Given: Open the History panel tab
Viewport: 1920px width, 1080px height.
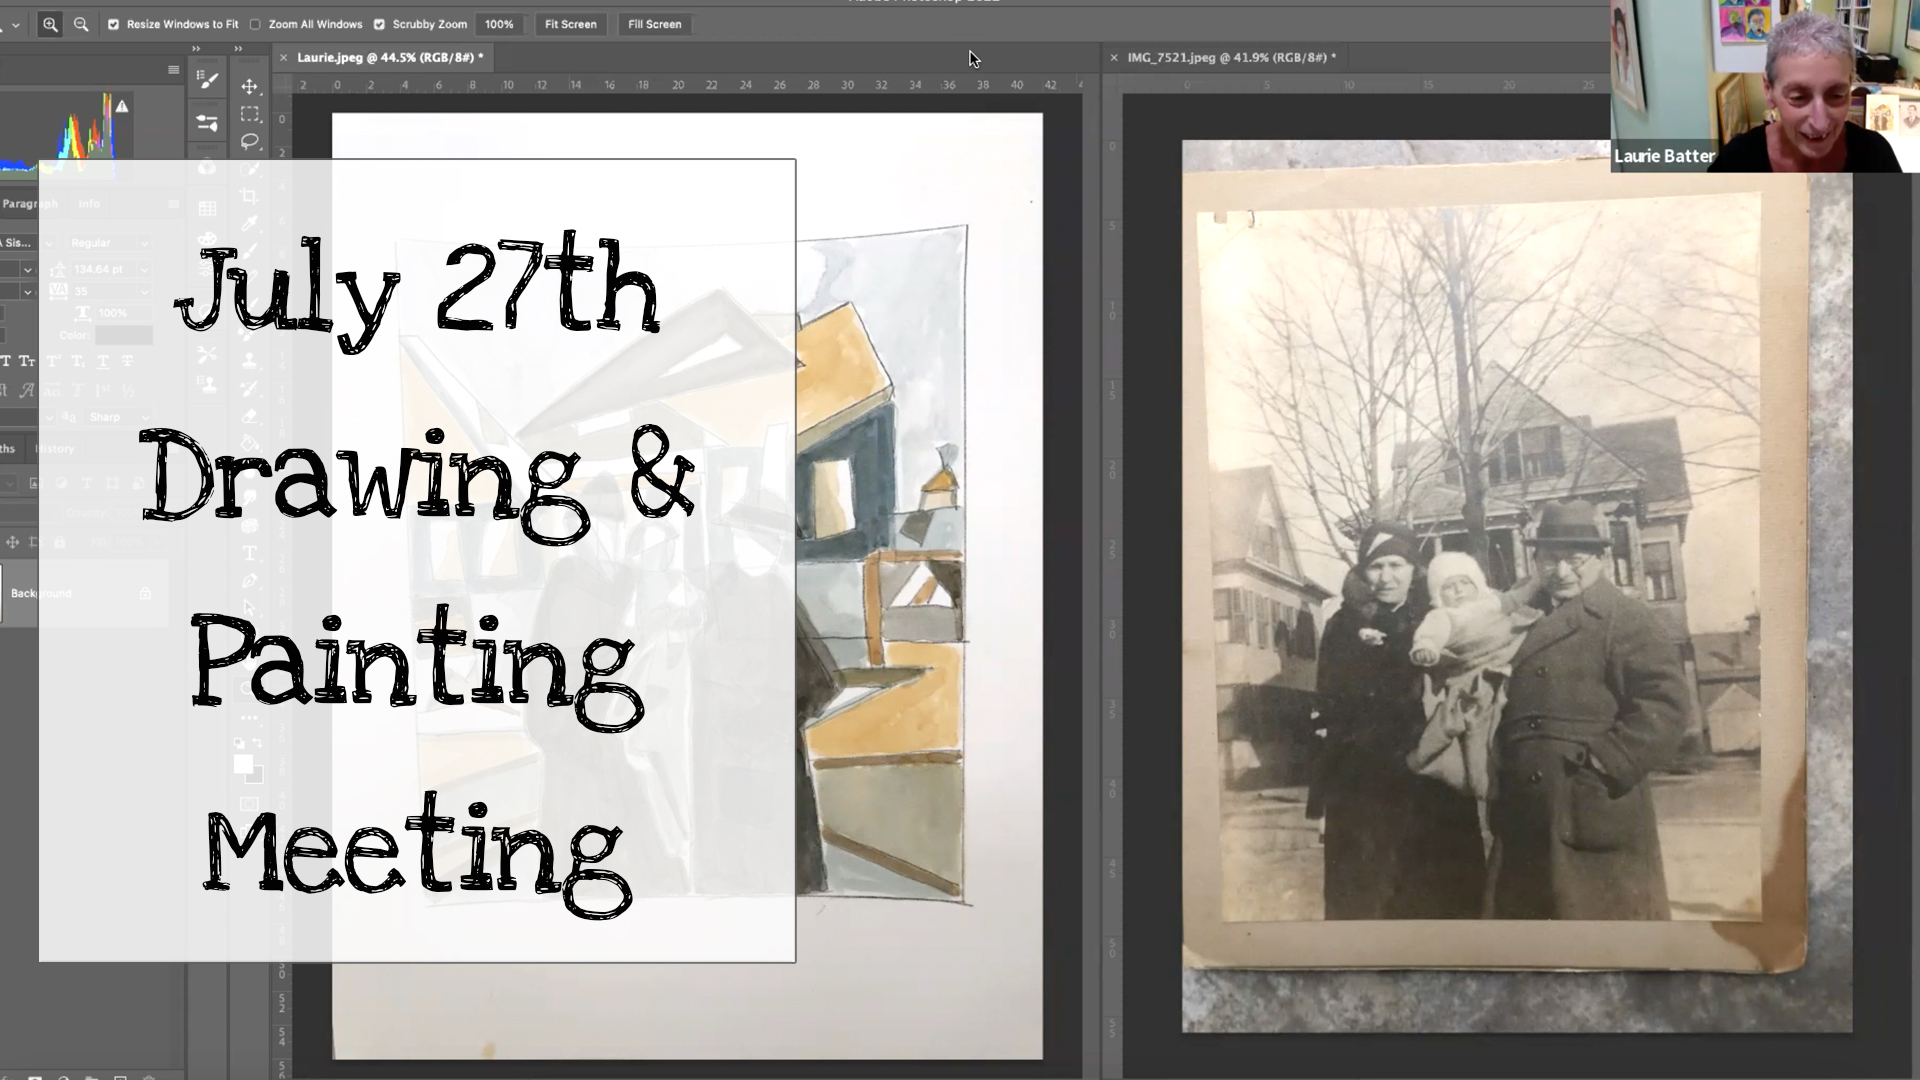Looking at the screenshot, I should 55,449.
